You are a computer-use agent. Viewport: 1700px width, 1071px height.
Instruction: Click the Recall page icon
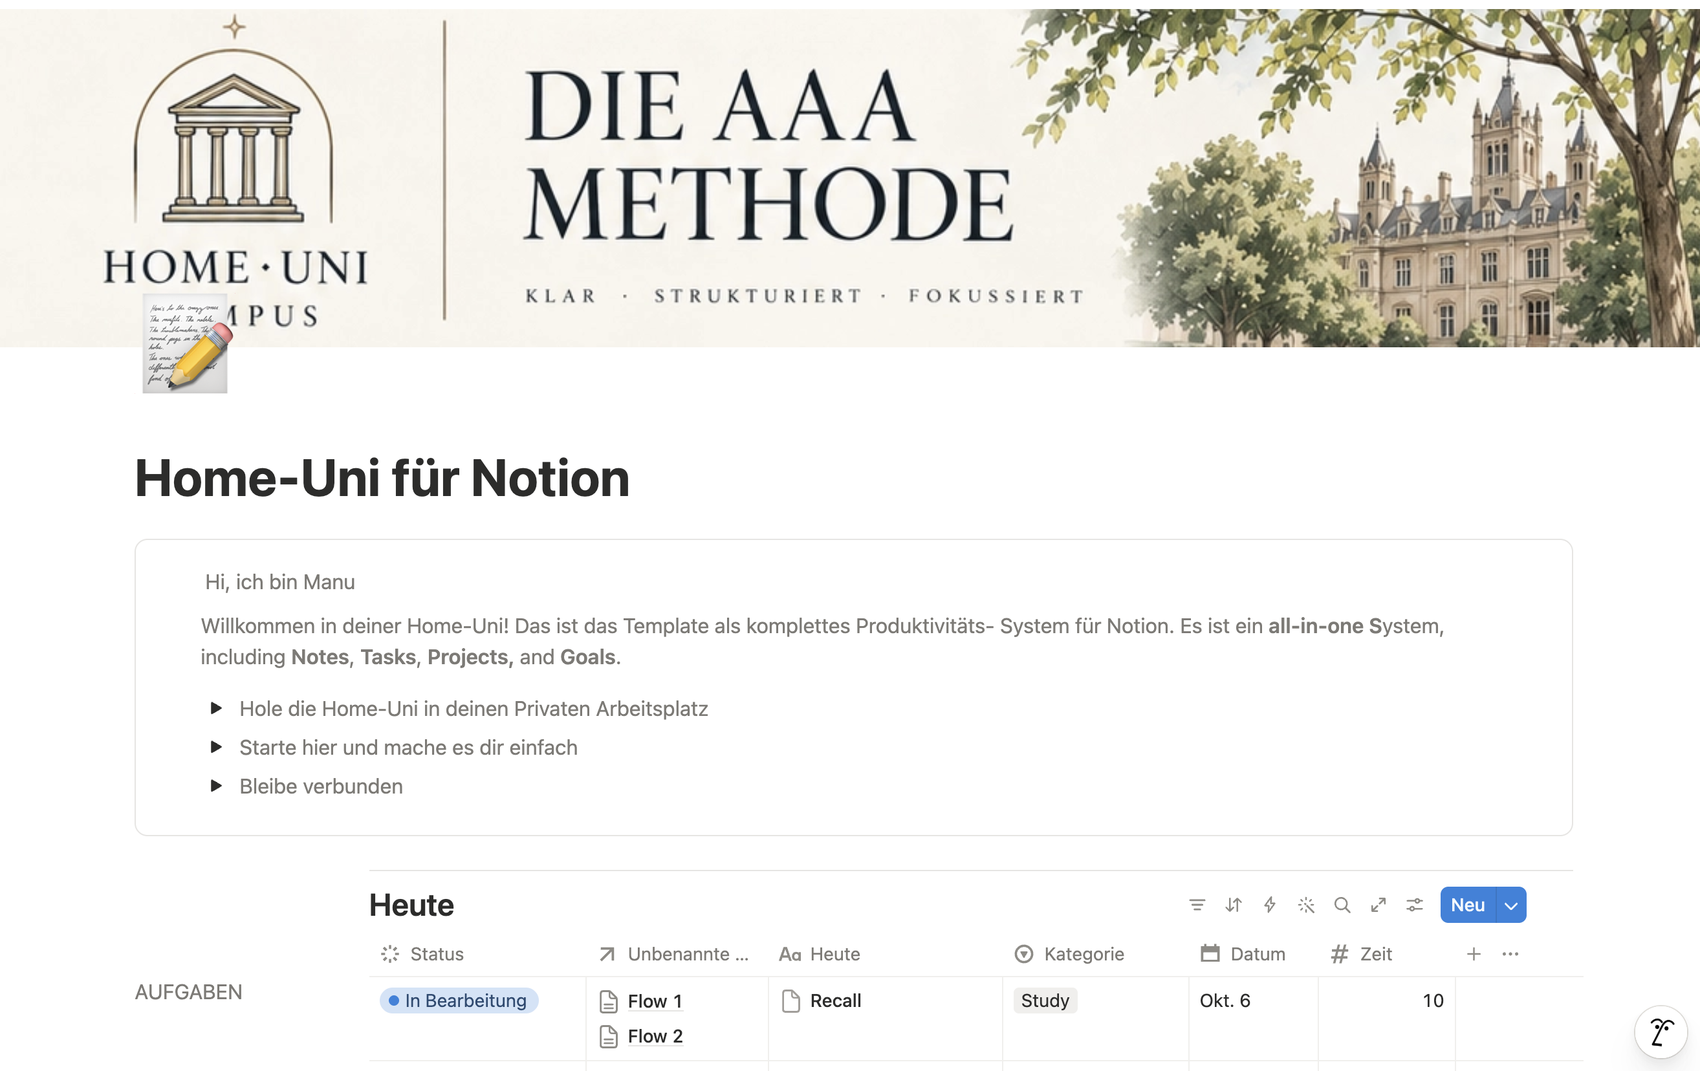click(791, 1001)
